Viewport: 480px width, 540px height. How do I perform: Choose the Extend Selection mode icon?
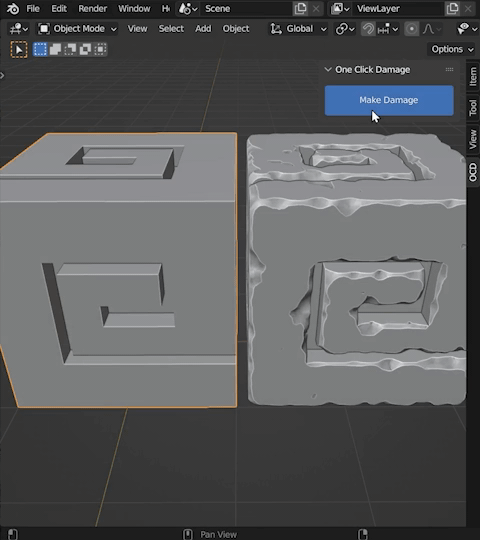click(x=55, y=49)
